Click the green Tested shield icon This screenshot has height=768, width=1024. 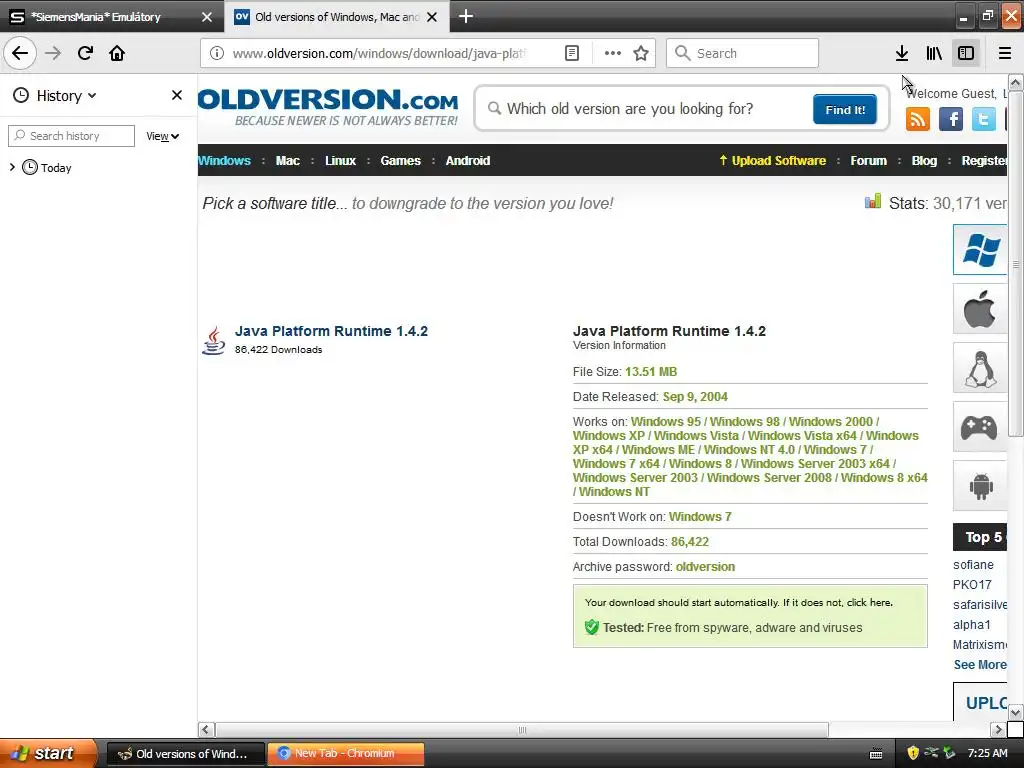tap(592, 628)
